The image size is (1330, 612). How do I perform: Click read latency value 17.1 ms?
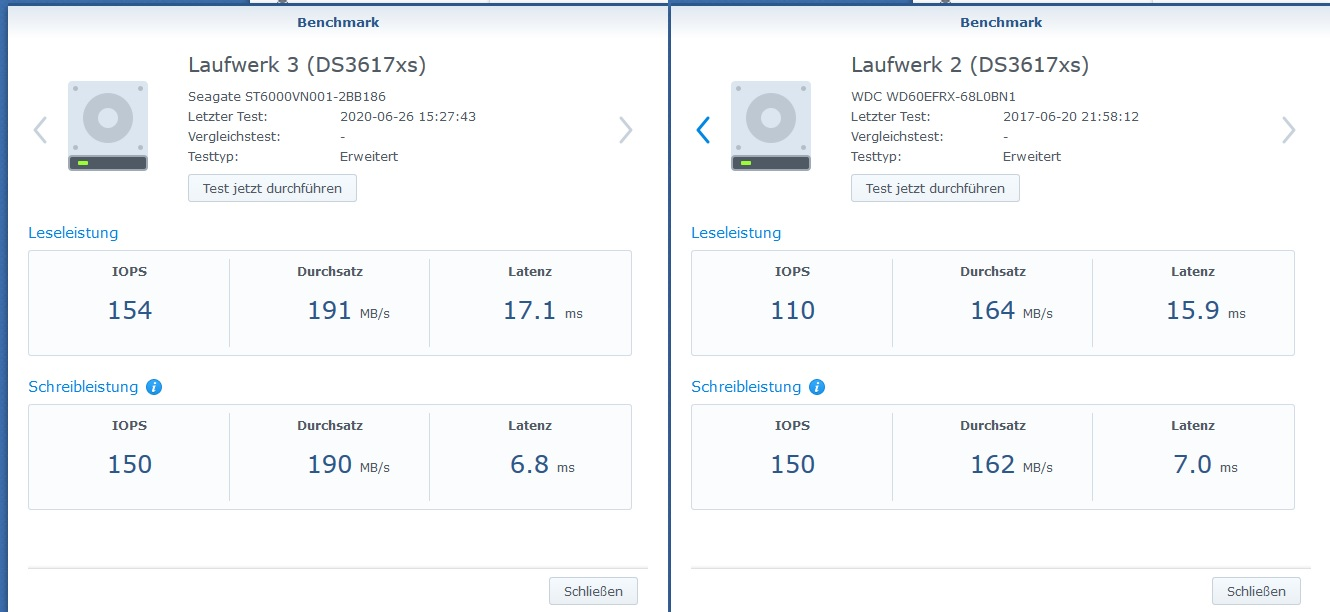(542, 311)
